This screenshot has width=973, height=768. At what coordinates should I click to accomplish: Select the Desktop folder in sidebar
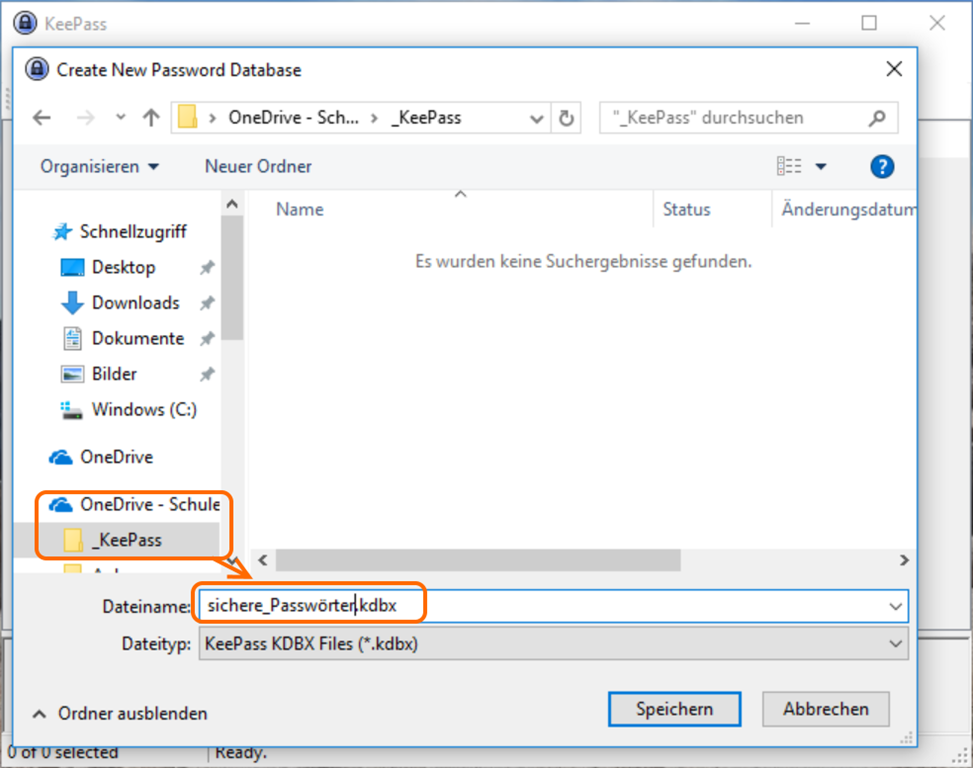tap(123, 267)
